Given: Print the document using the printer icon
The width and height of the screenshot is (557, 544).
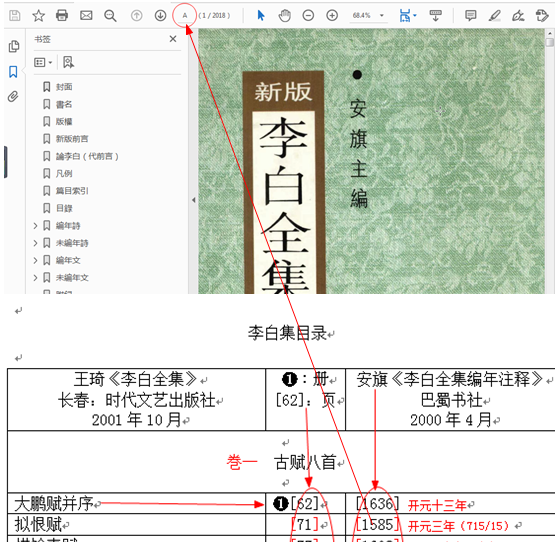Looking at the screenshot, I should [62, 16].
